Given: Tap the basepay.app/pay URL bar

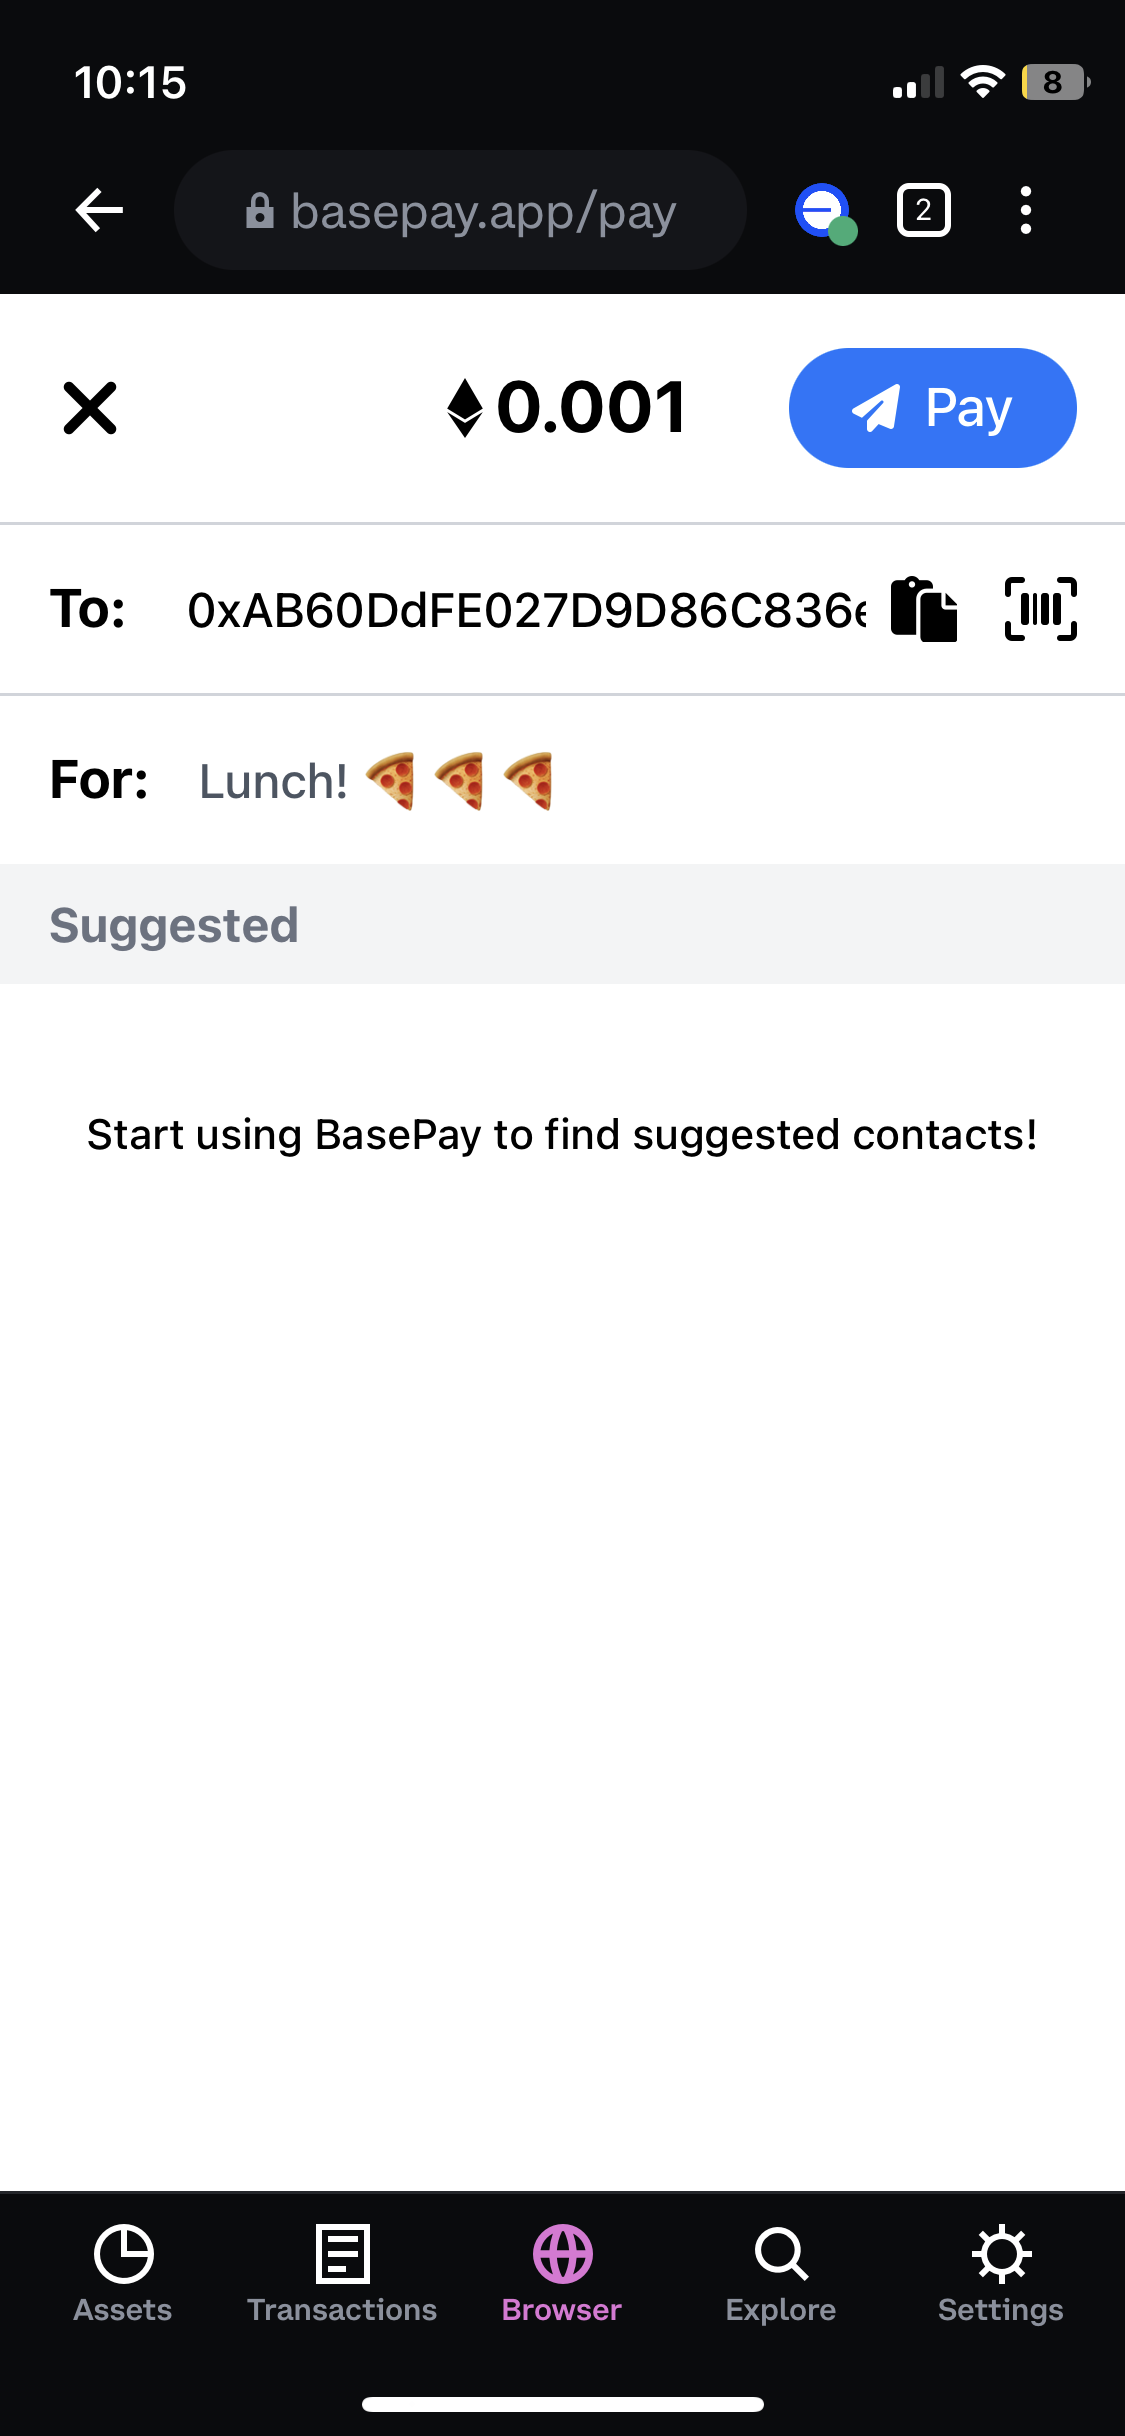Looking at the screenshot, I should click(460, 210).
